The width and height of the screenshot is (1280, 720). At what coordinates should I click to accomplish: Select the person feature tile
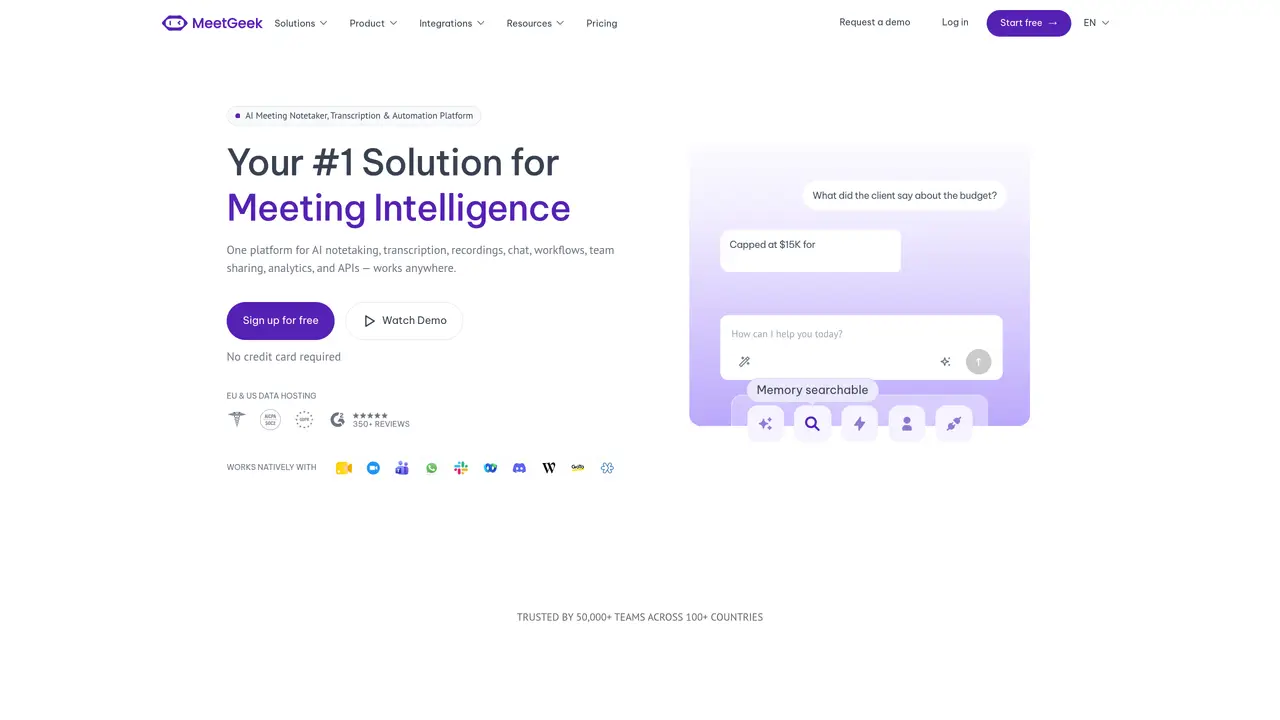[x=907, y=424]
